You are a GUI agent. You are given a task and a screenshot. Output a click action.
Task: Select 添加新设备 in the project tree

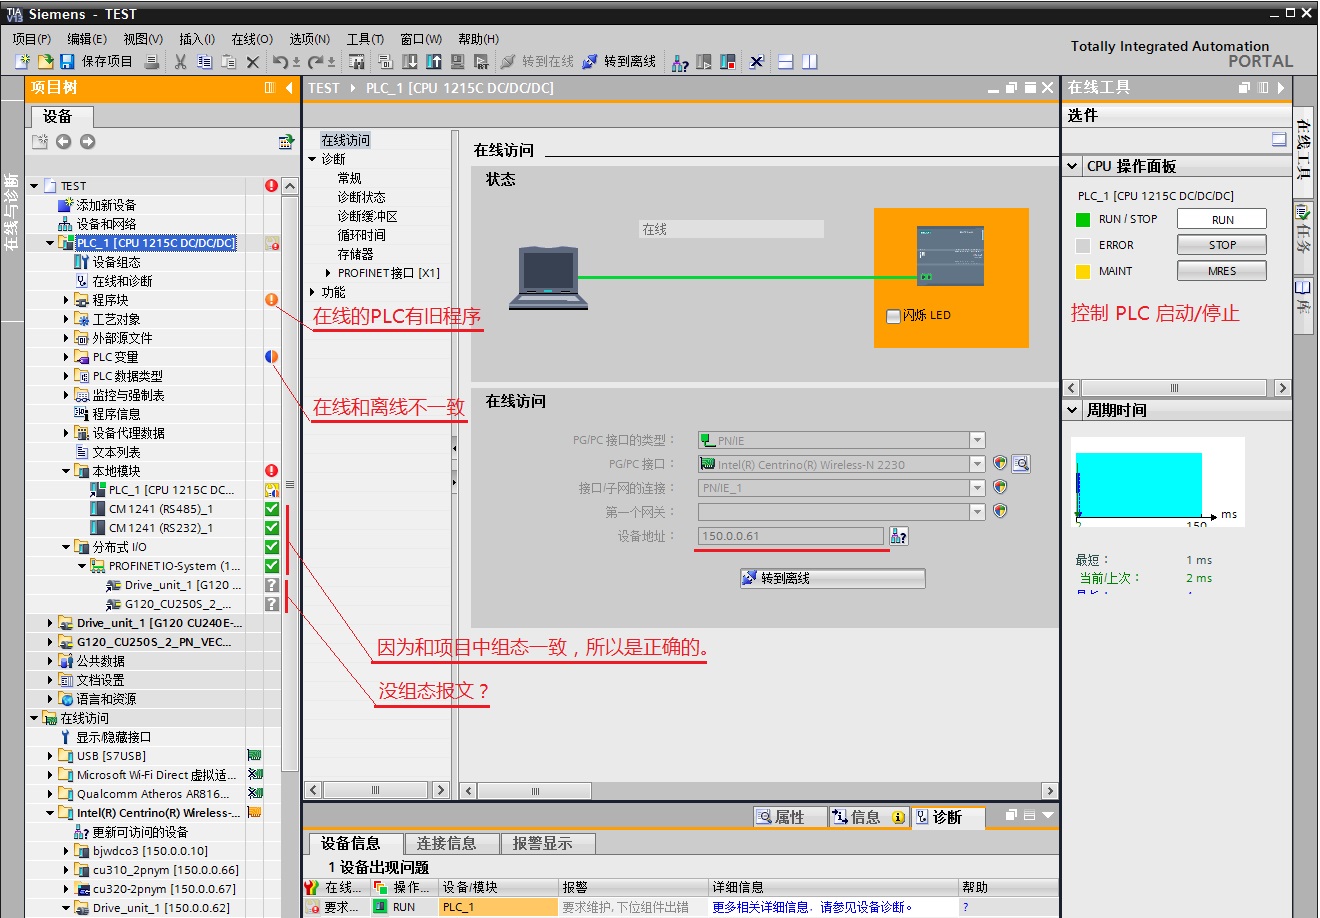pyautogui.click(x=106, y=205)
